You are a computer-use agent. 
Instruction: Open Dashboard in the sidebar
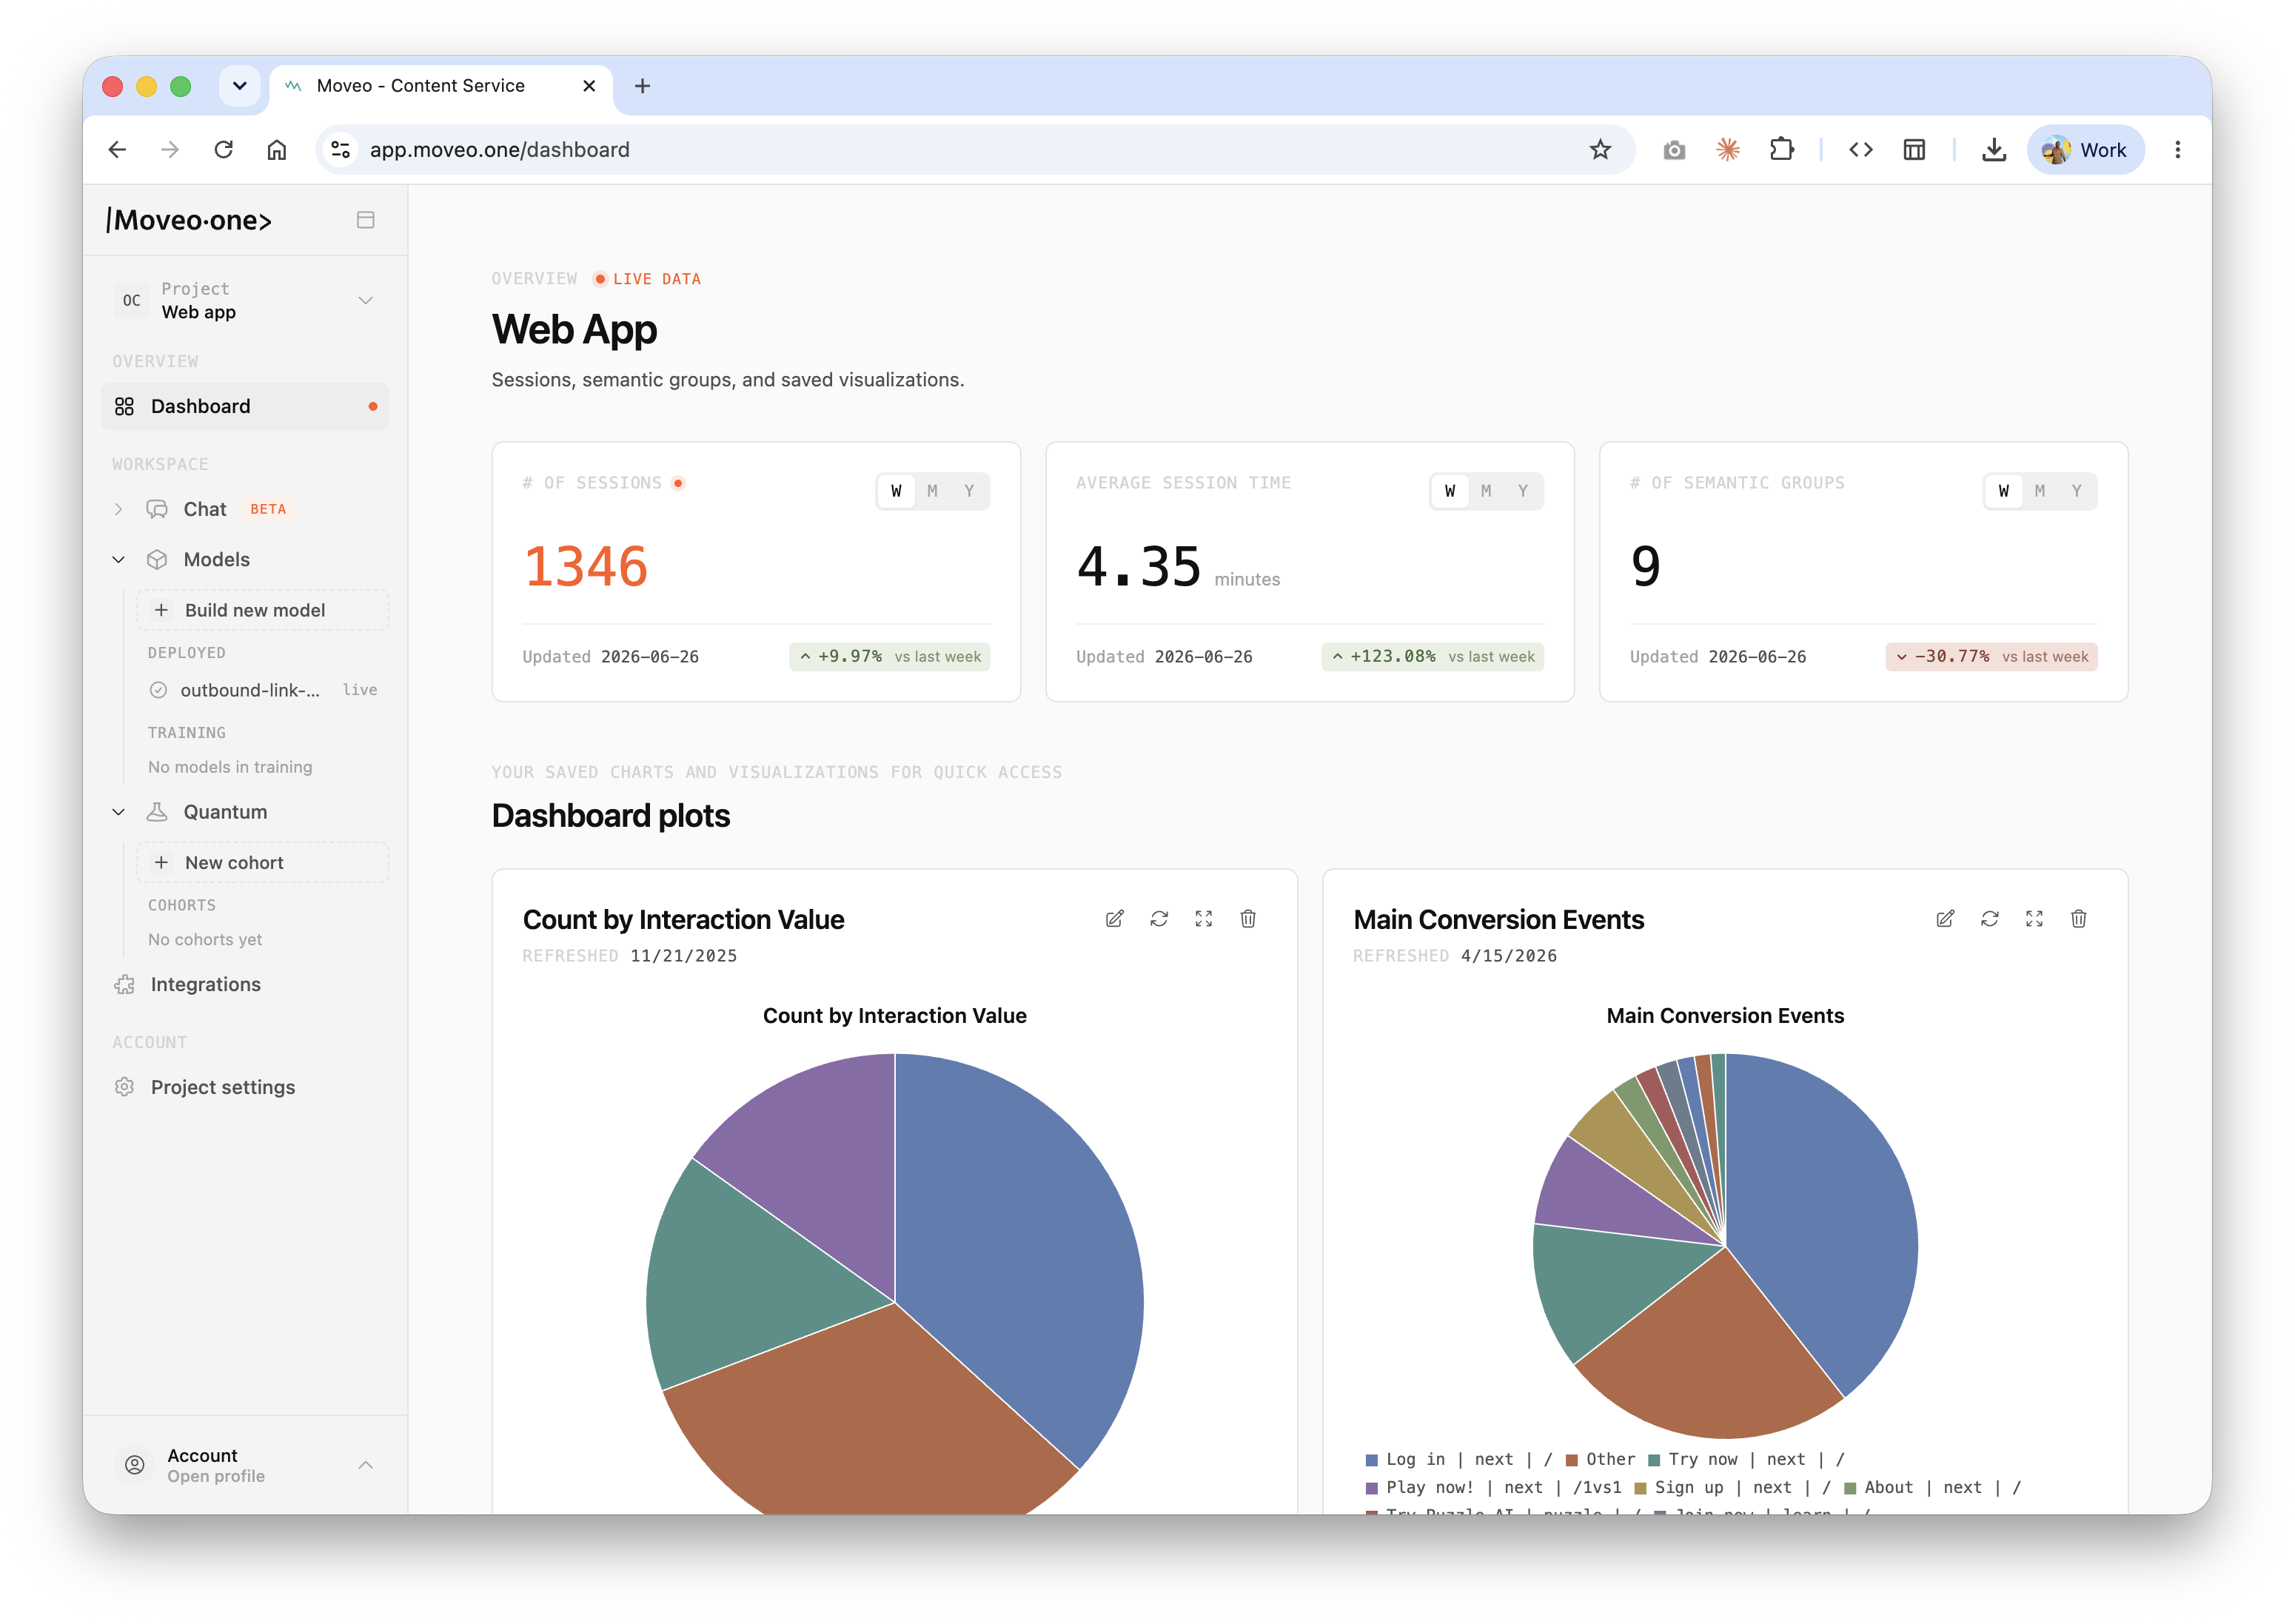coord(245,407)
